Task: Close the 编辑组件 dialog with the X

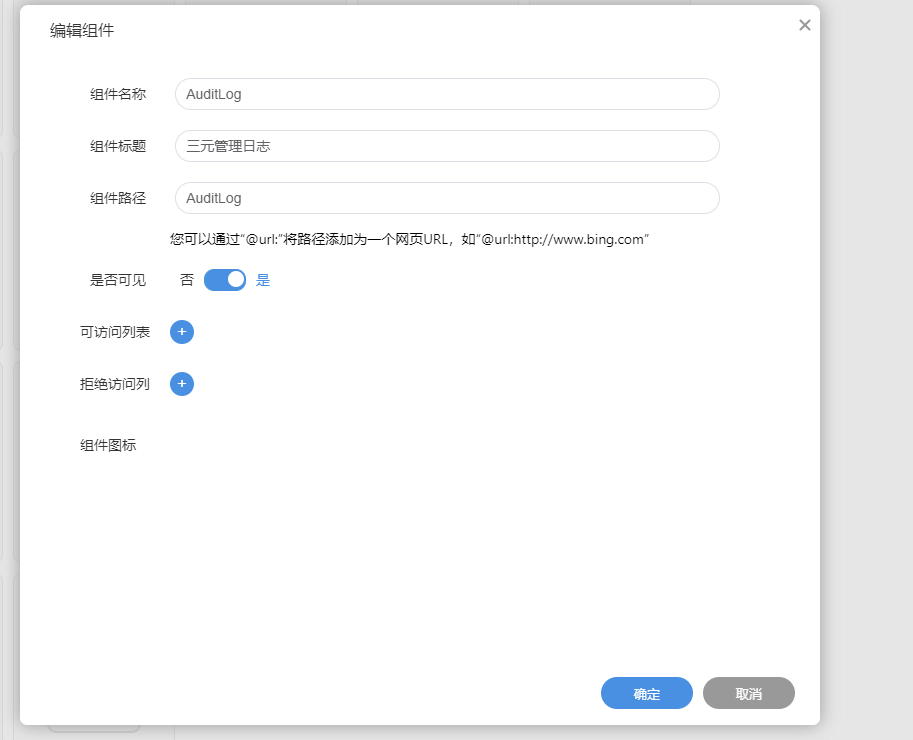Action: 804,25
